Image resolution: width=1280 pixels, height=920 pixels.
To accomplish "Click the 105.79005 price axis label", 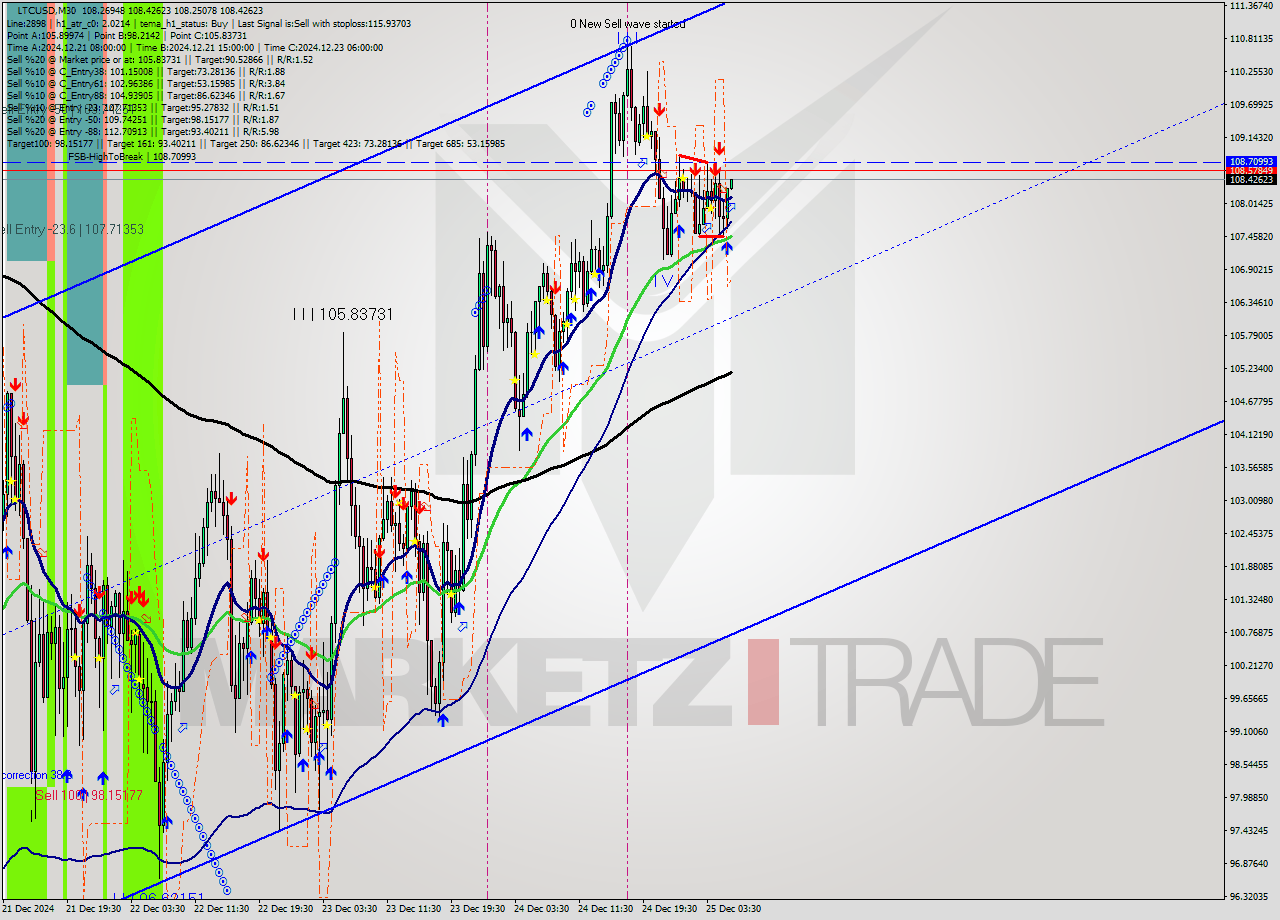I will [x=1251, y=336].
